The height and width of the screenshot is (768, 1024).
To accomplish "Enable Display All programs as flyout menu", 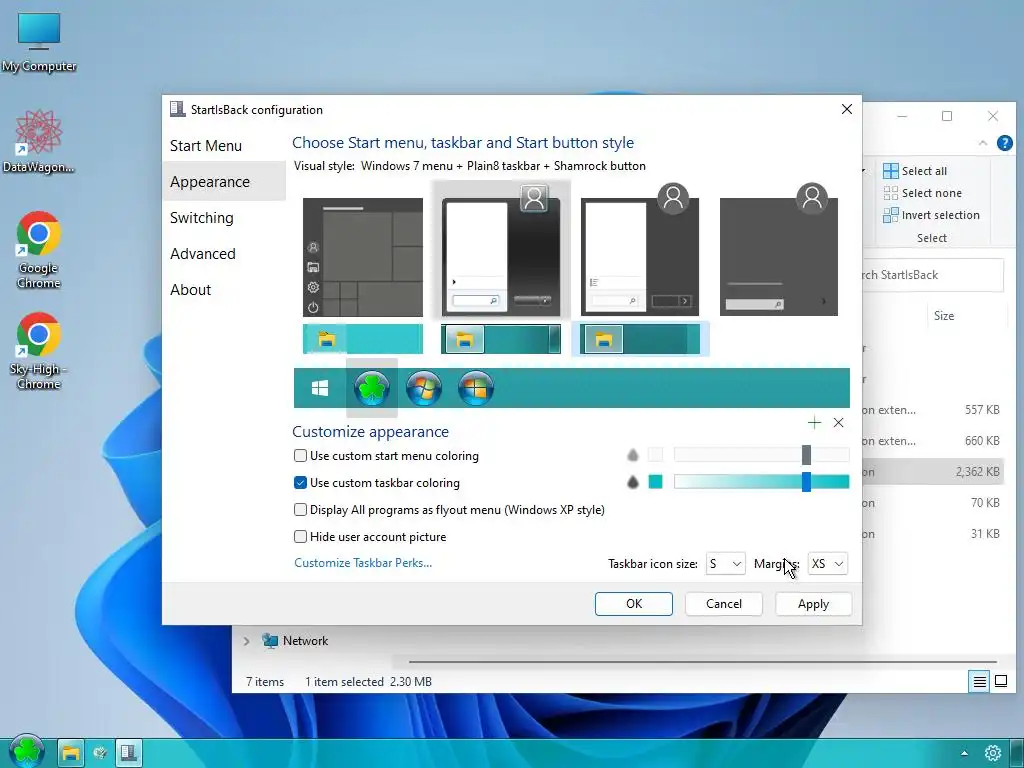I will click(x=300, y=509).
